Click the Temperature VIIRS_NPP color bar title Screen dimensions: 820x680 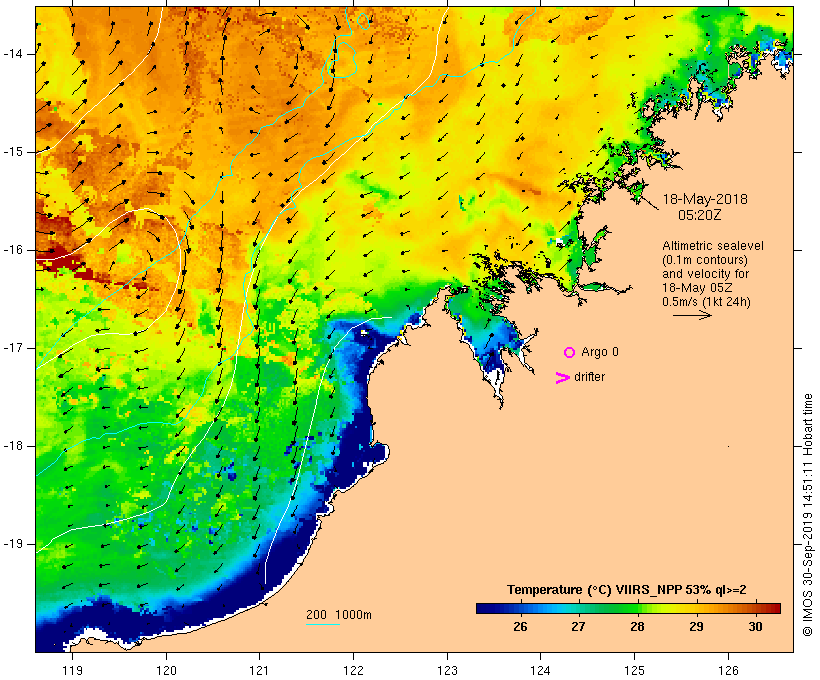(627, 590)
